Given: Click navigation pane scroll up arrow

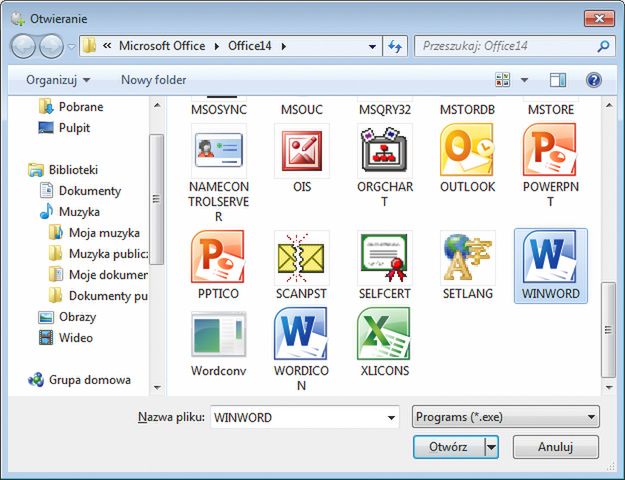Looking at the screenshot, I should point(157,106).
